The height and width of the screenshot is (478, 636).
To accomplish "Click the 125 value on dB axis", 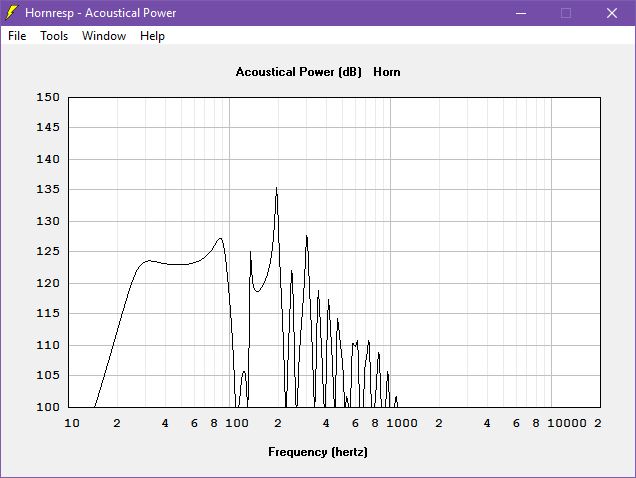I will (x=48, y=251).
